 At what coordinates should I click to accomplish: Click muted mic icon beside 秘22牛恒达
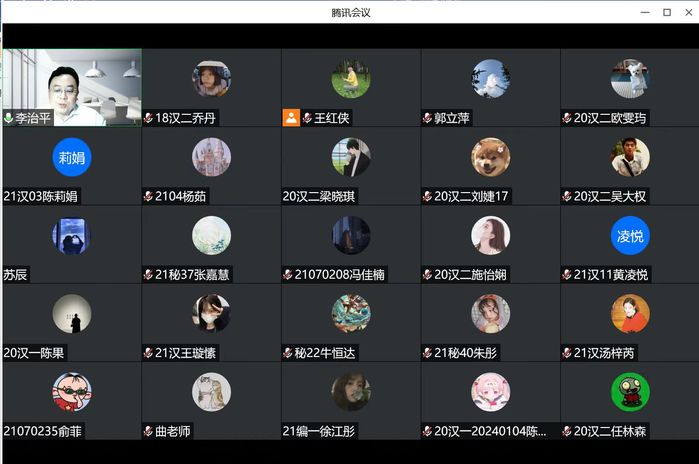(288, 353)
